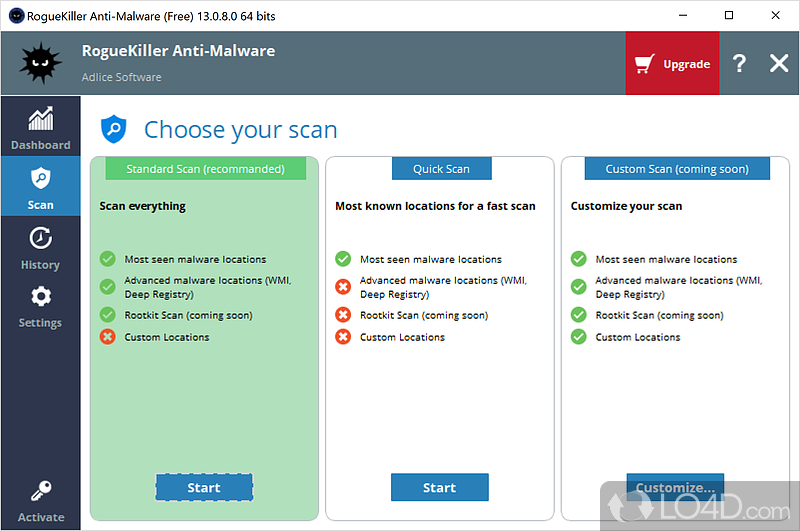Click green check beside Custom Scan Custom Locations
This screenshot has width=800, height=531.
(579, 337)
